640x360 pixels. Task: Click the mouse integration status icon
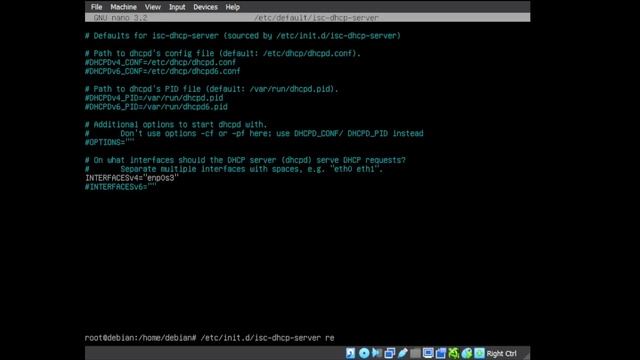(x=467, y=353)
